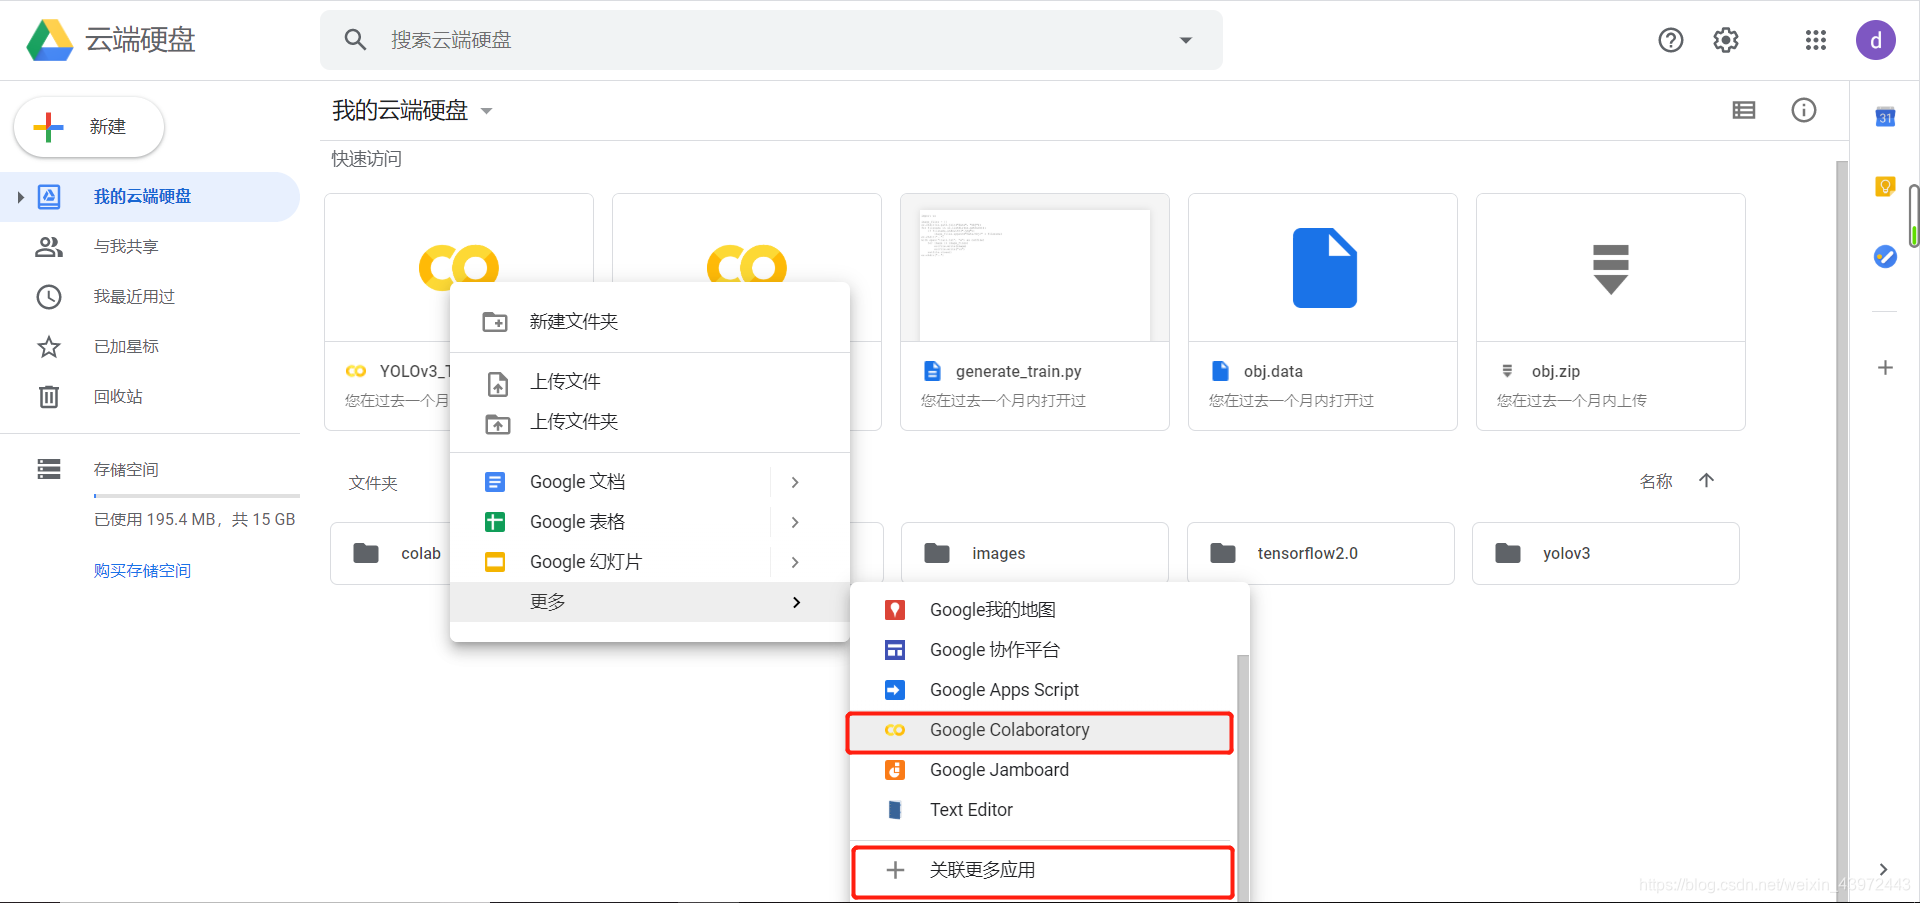
Task: Open the search options dropdown arrow
Action: (1186, 40)
